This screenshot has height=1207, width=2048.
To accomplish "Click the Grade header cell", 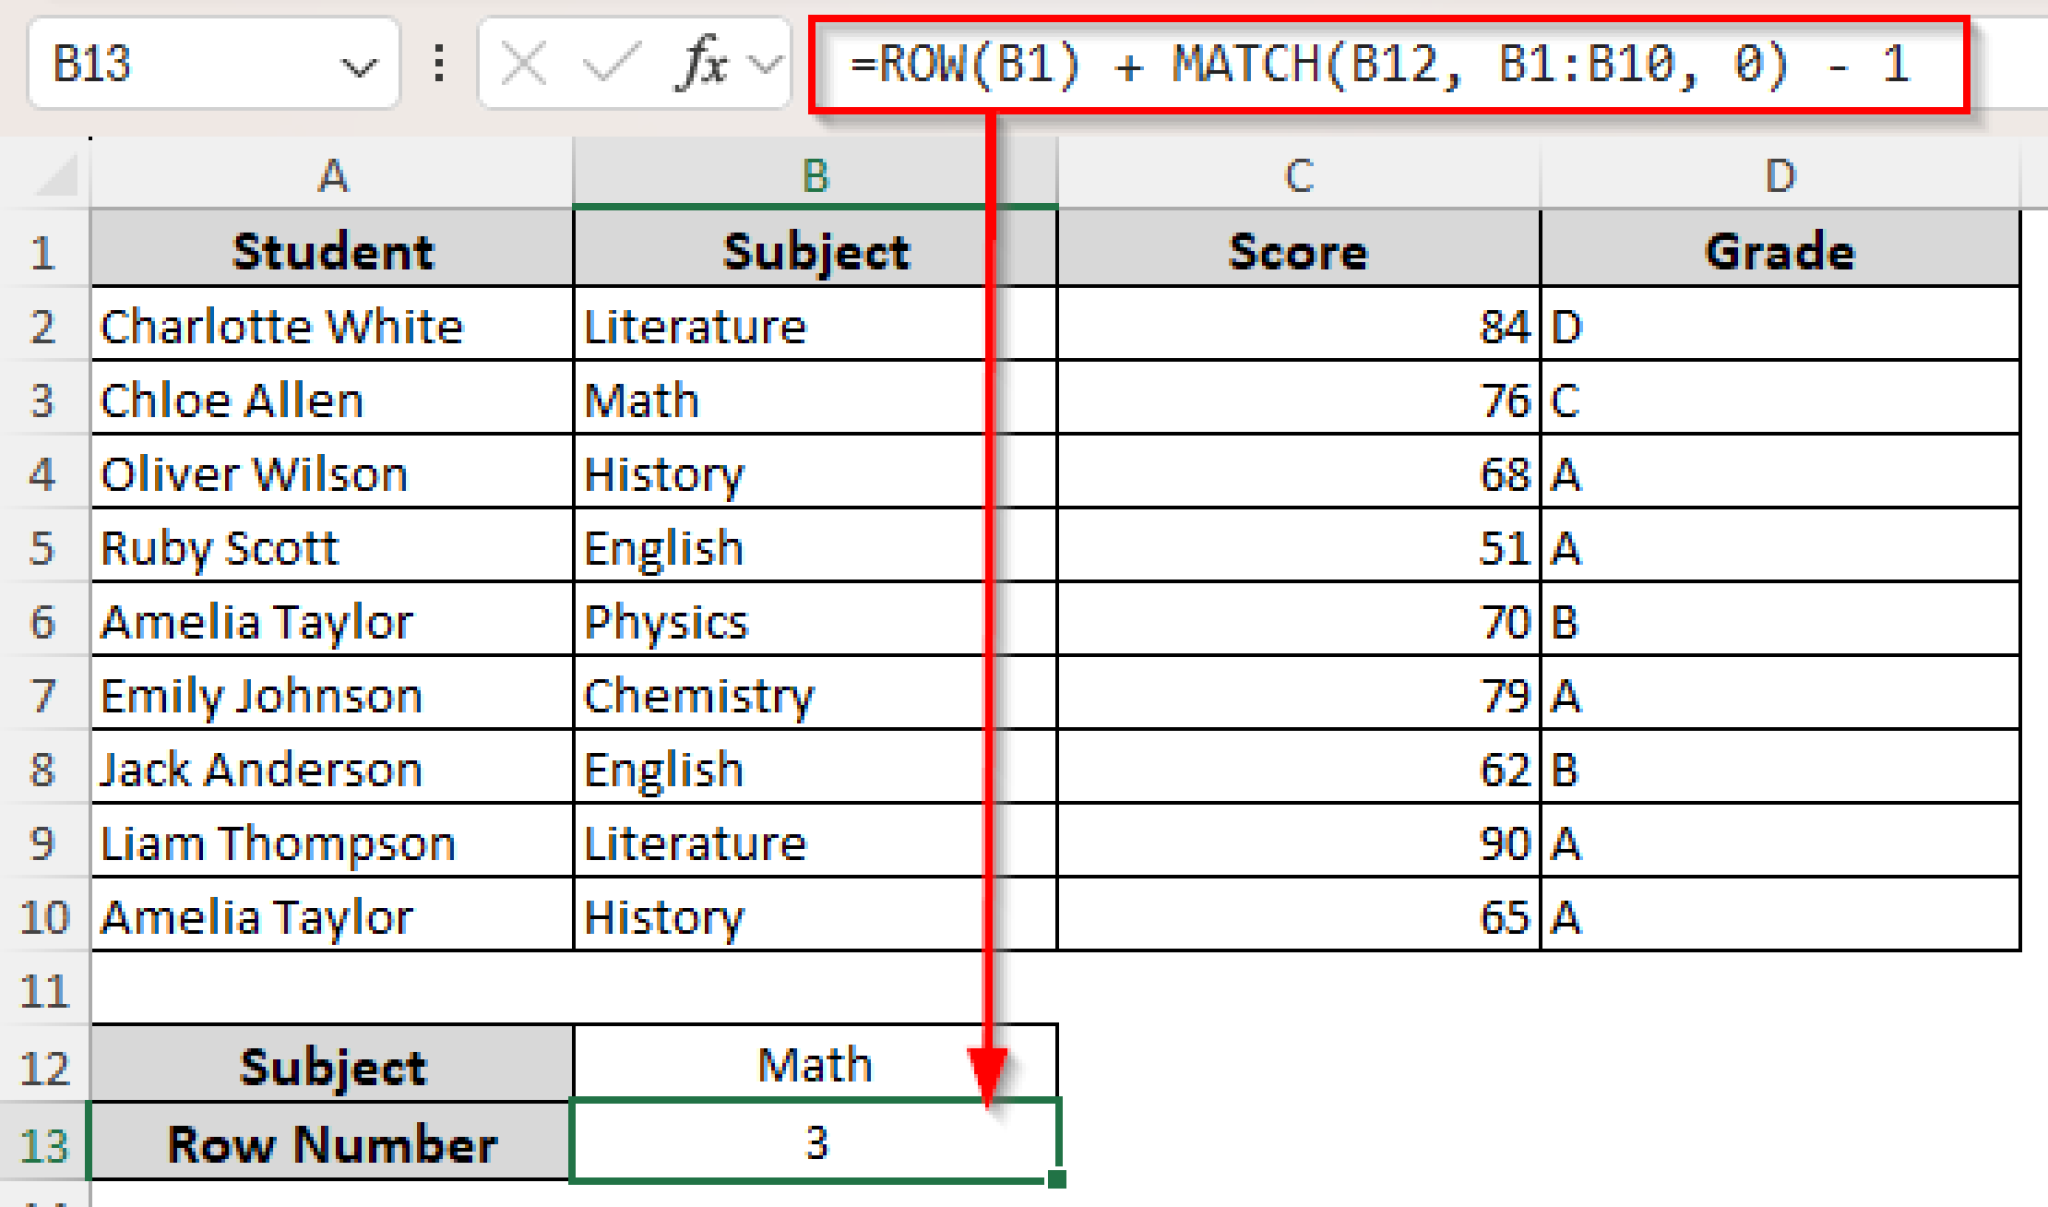I will click(1780, 251).
